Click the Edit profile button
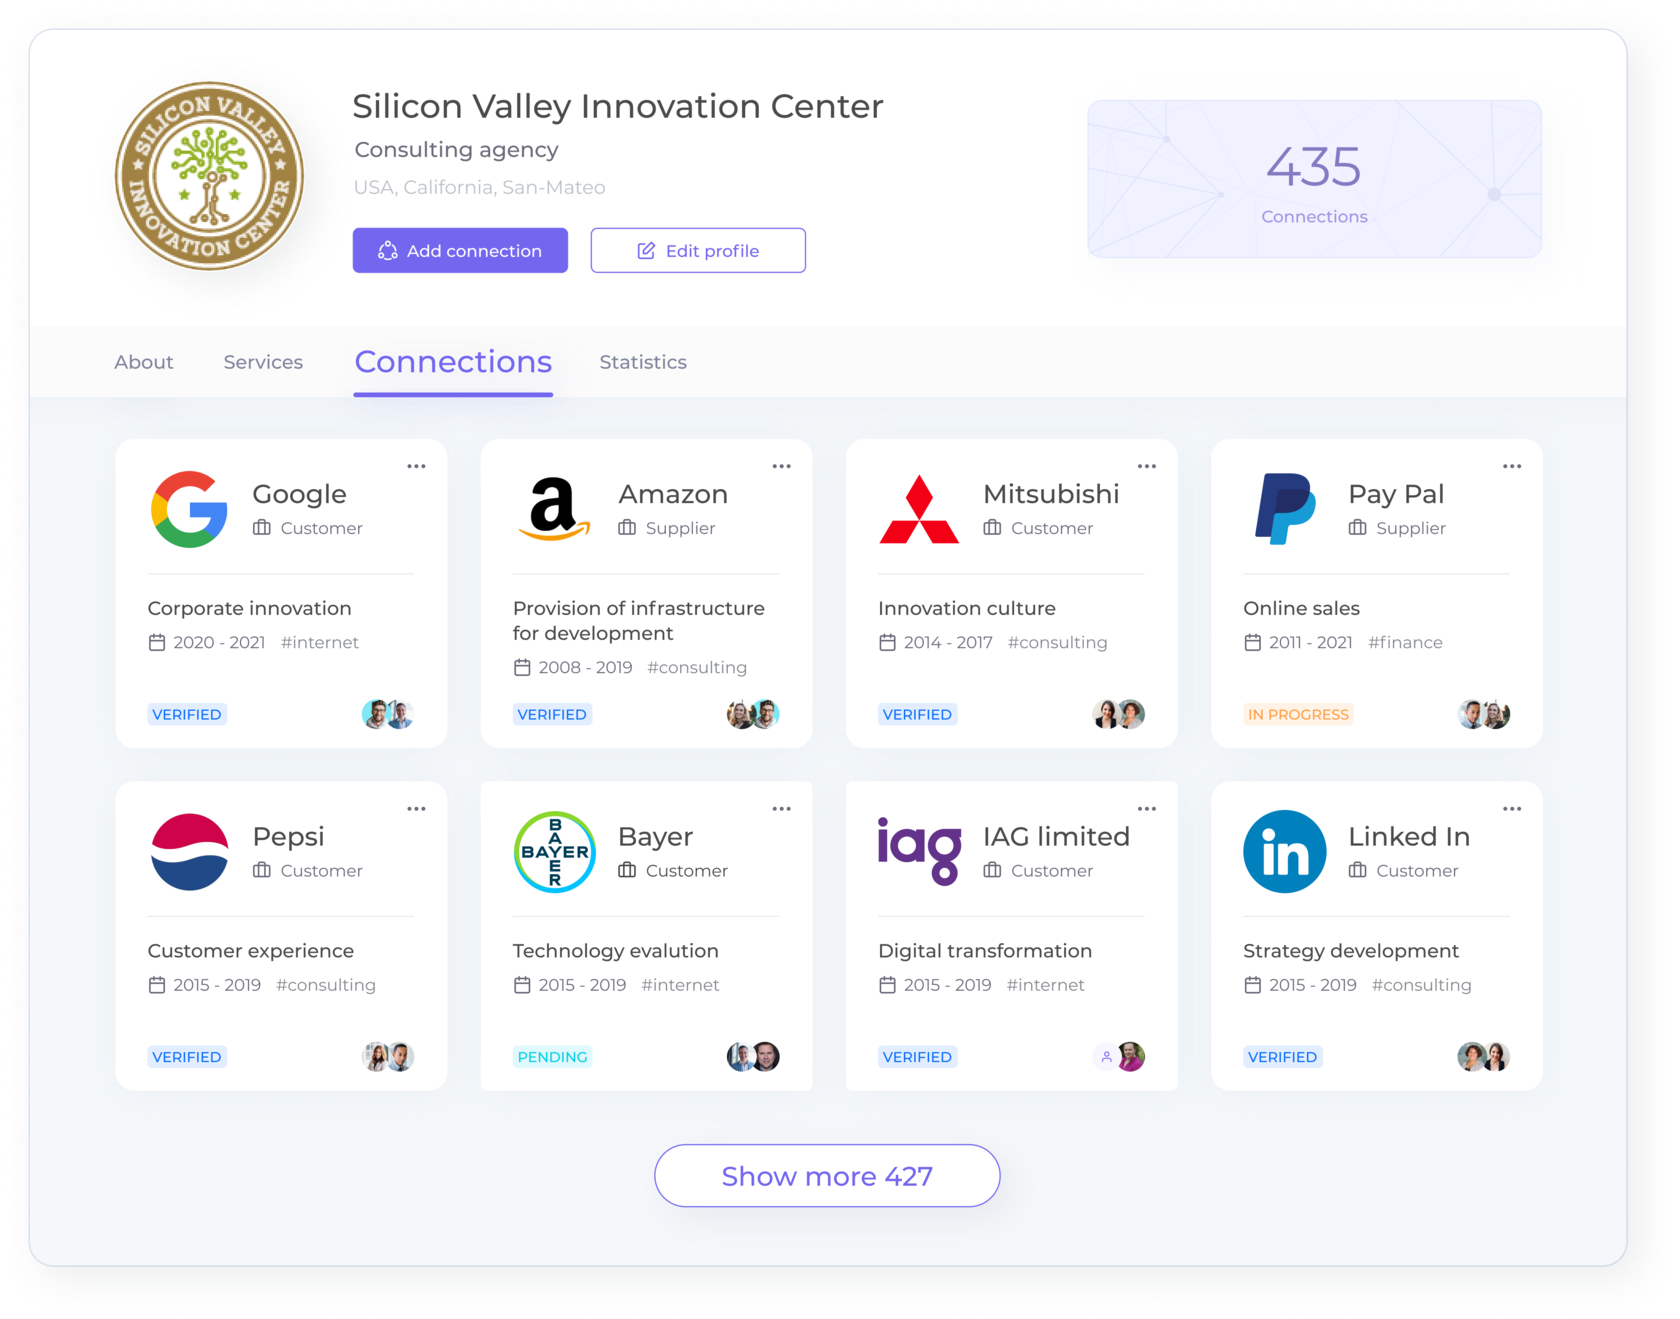Screen dimensions: 1680x1319 (x=698, y=250)
